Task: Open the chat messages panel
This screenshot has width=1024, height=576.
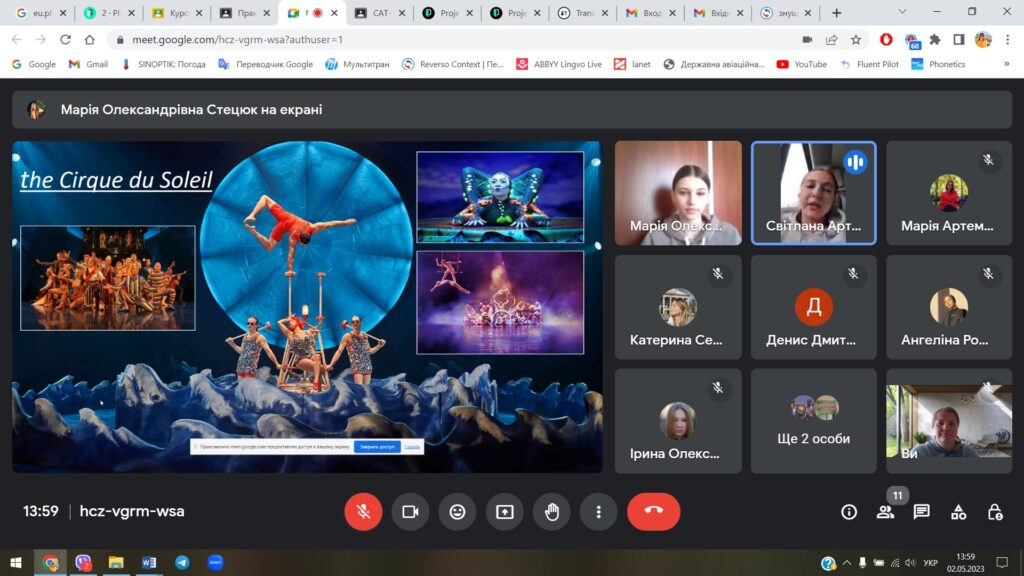Action: [921, 512]
